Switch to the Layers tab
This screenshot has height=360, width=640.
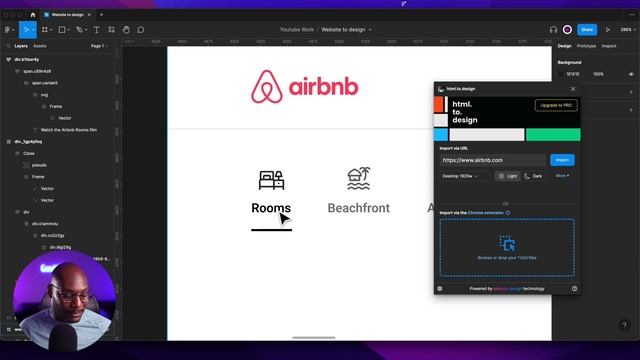click(21, 46)
